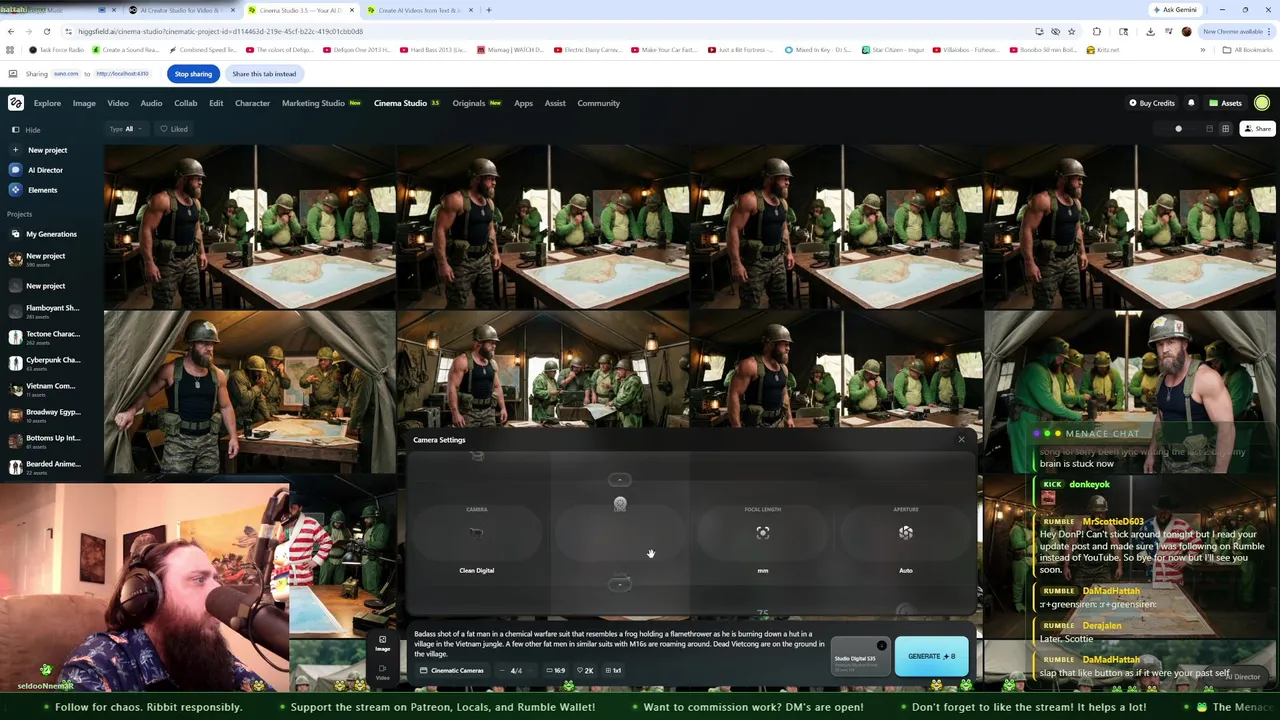The image size is (1280, 720).
Task: Bookmark this page with the star icon
Action: pyautogui.click(x=1071, y=31)
